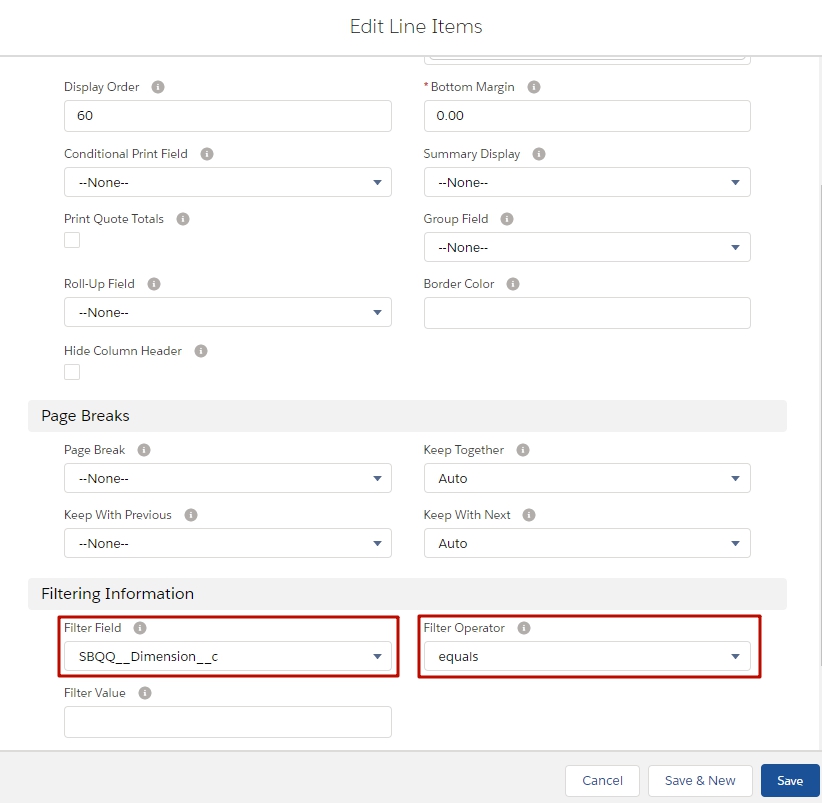The height and width of the screenshot is (803, 822).
Task: Open Conditional Print Field dropdown
Action: (x=228, y=182)
